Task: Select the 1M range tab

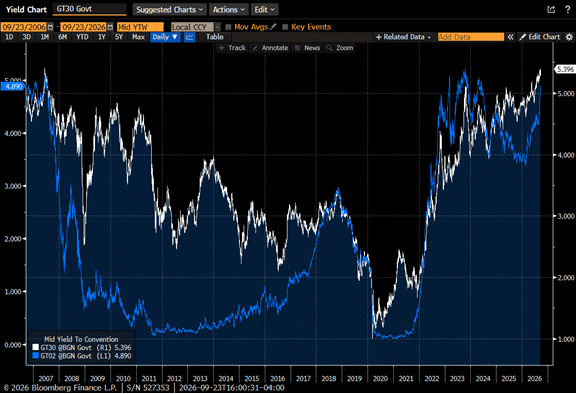Action: [x=45, y=37]
